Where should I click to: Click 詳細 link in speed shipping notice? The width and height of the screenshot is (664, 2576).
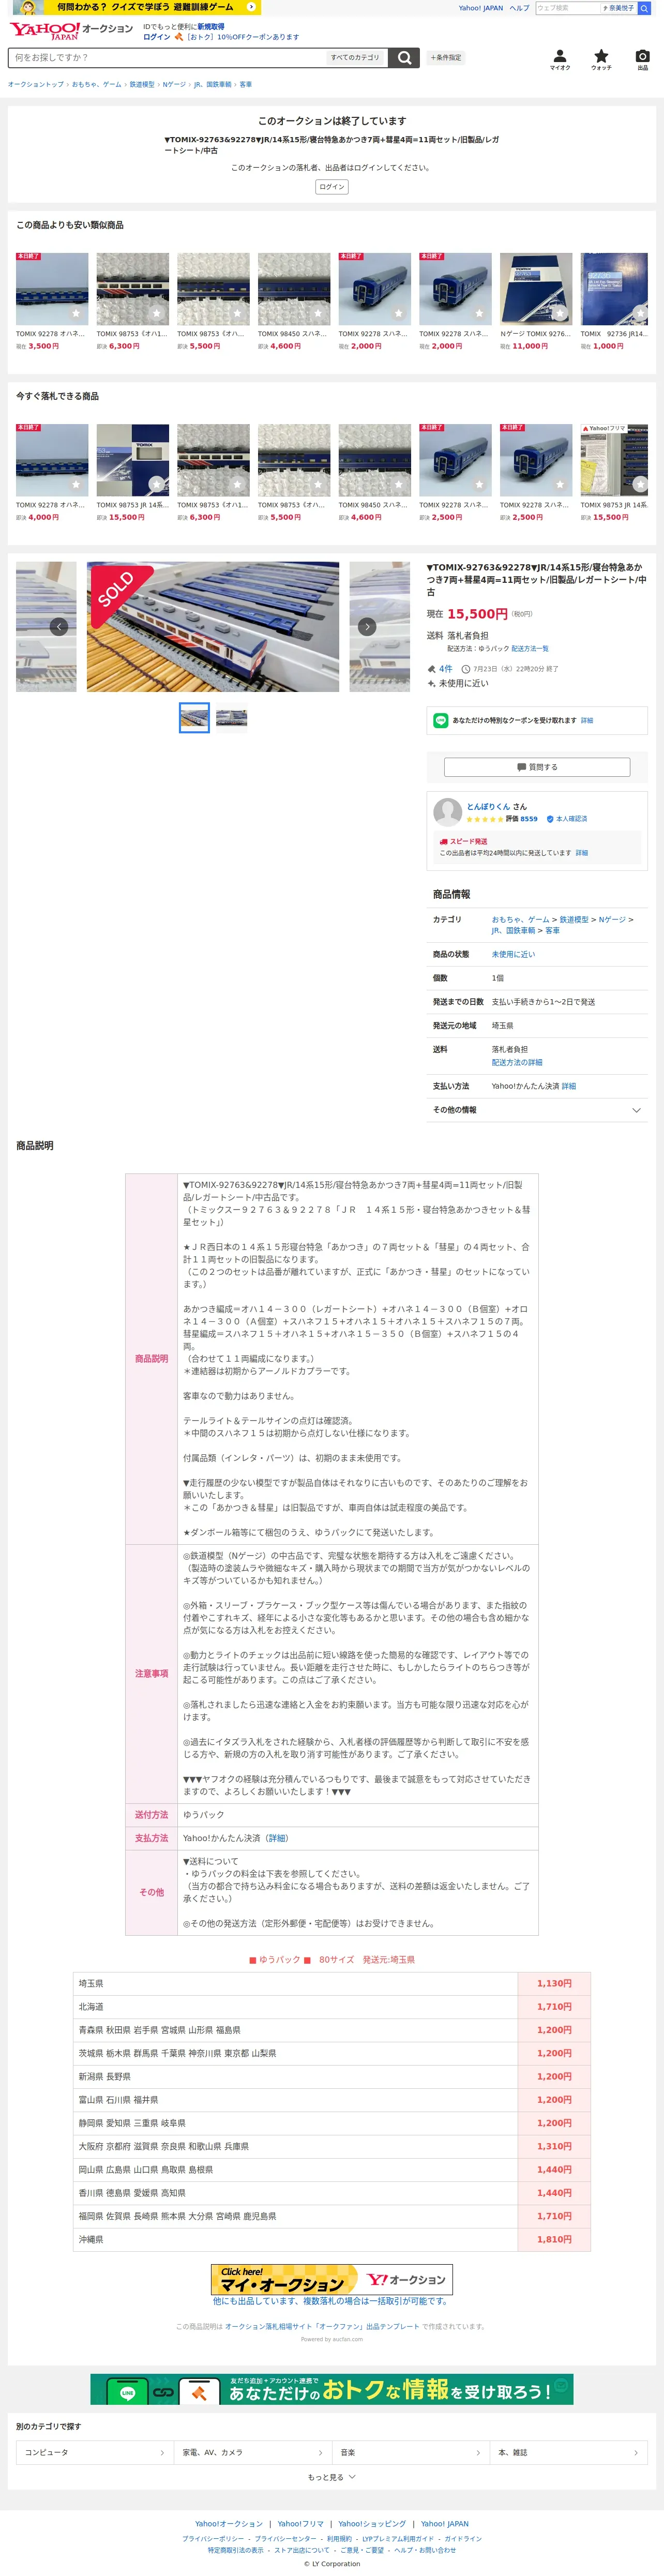582,853
